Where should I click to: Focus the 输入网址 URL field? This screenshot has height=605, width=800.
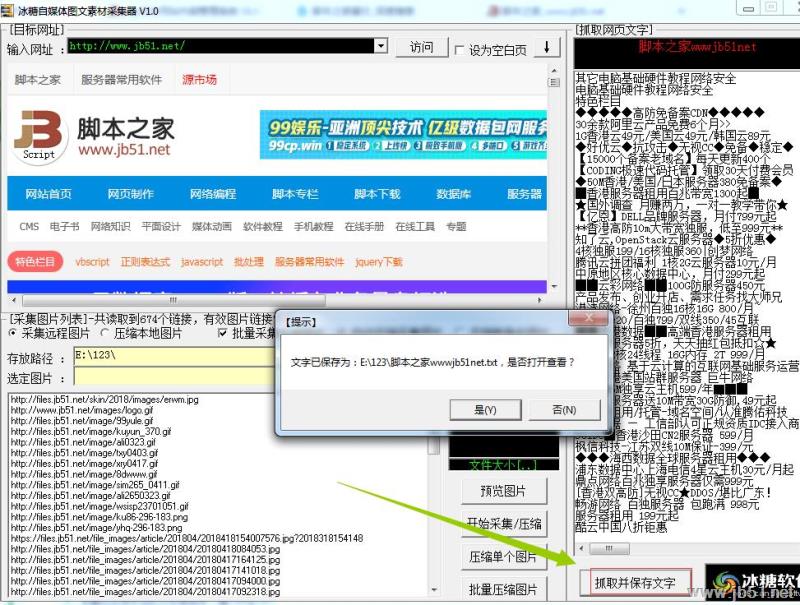coord(221,46)
